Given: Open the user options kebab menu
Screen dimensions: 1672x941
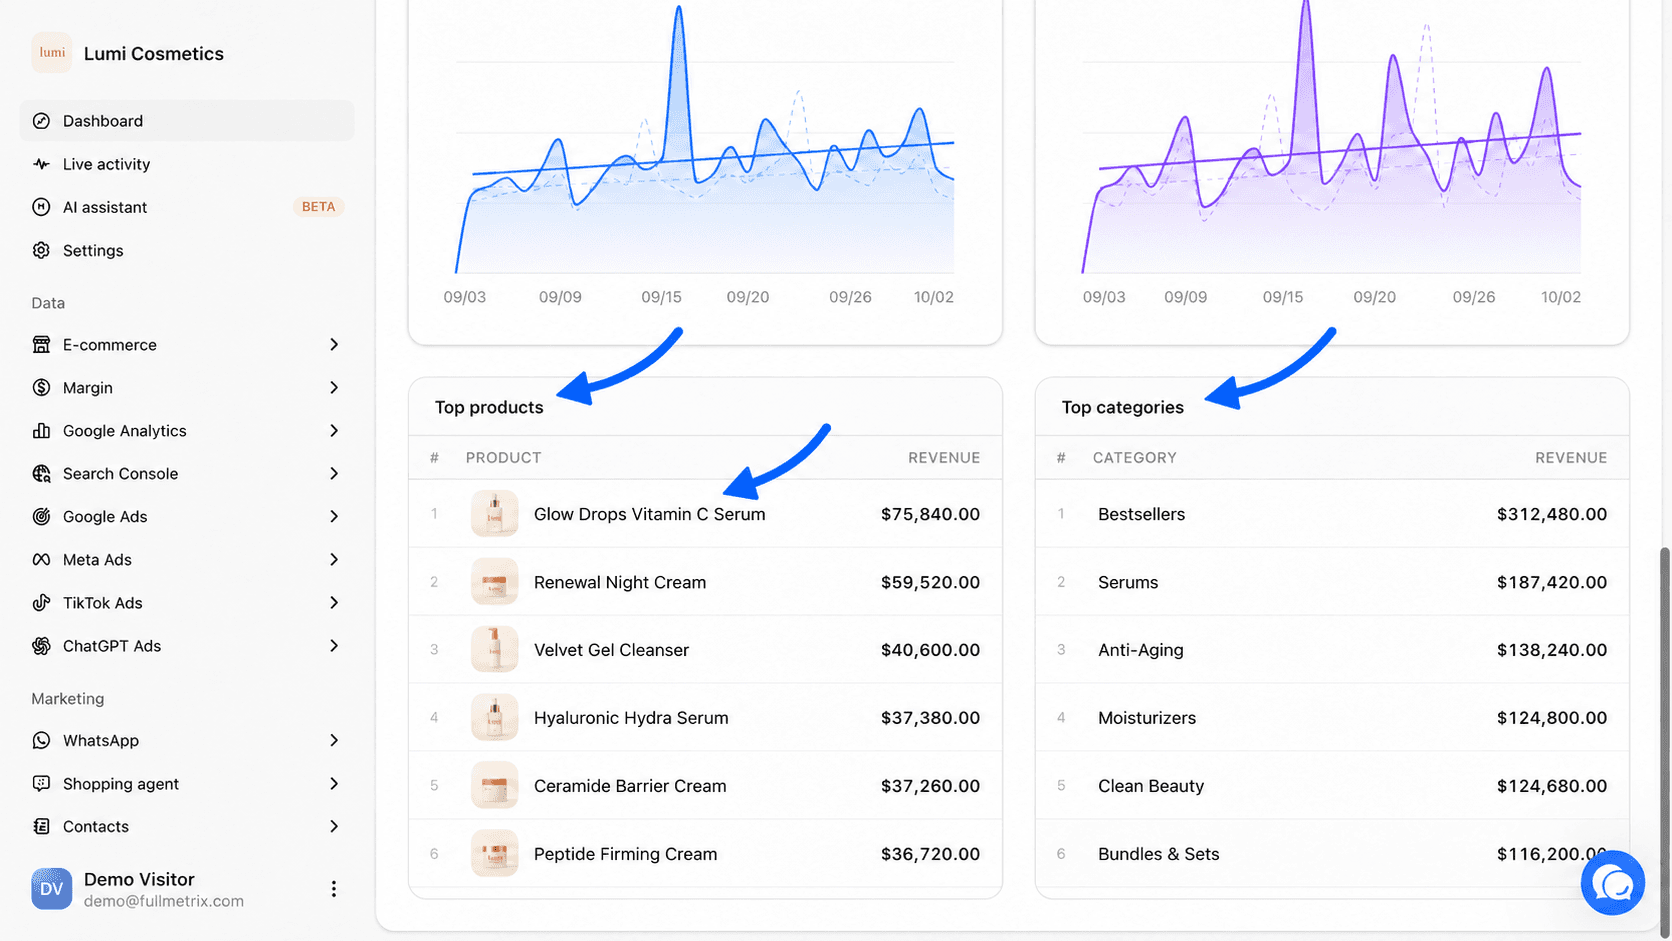Looking at the screenshot, I should tap(333, 889).
